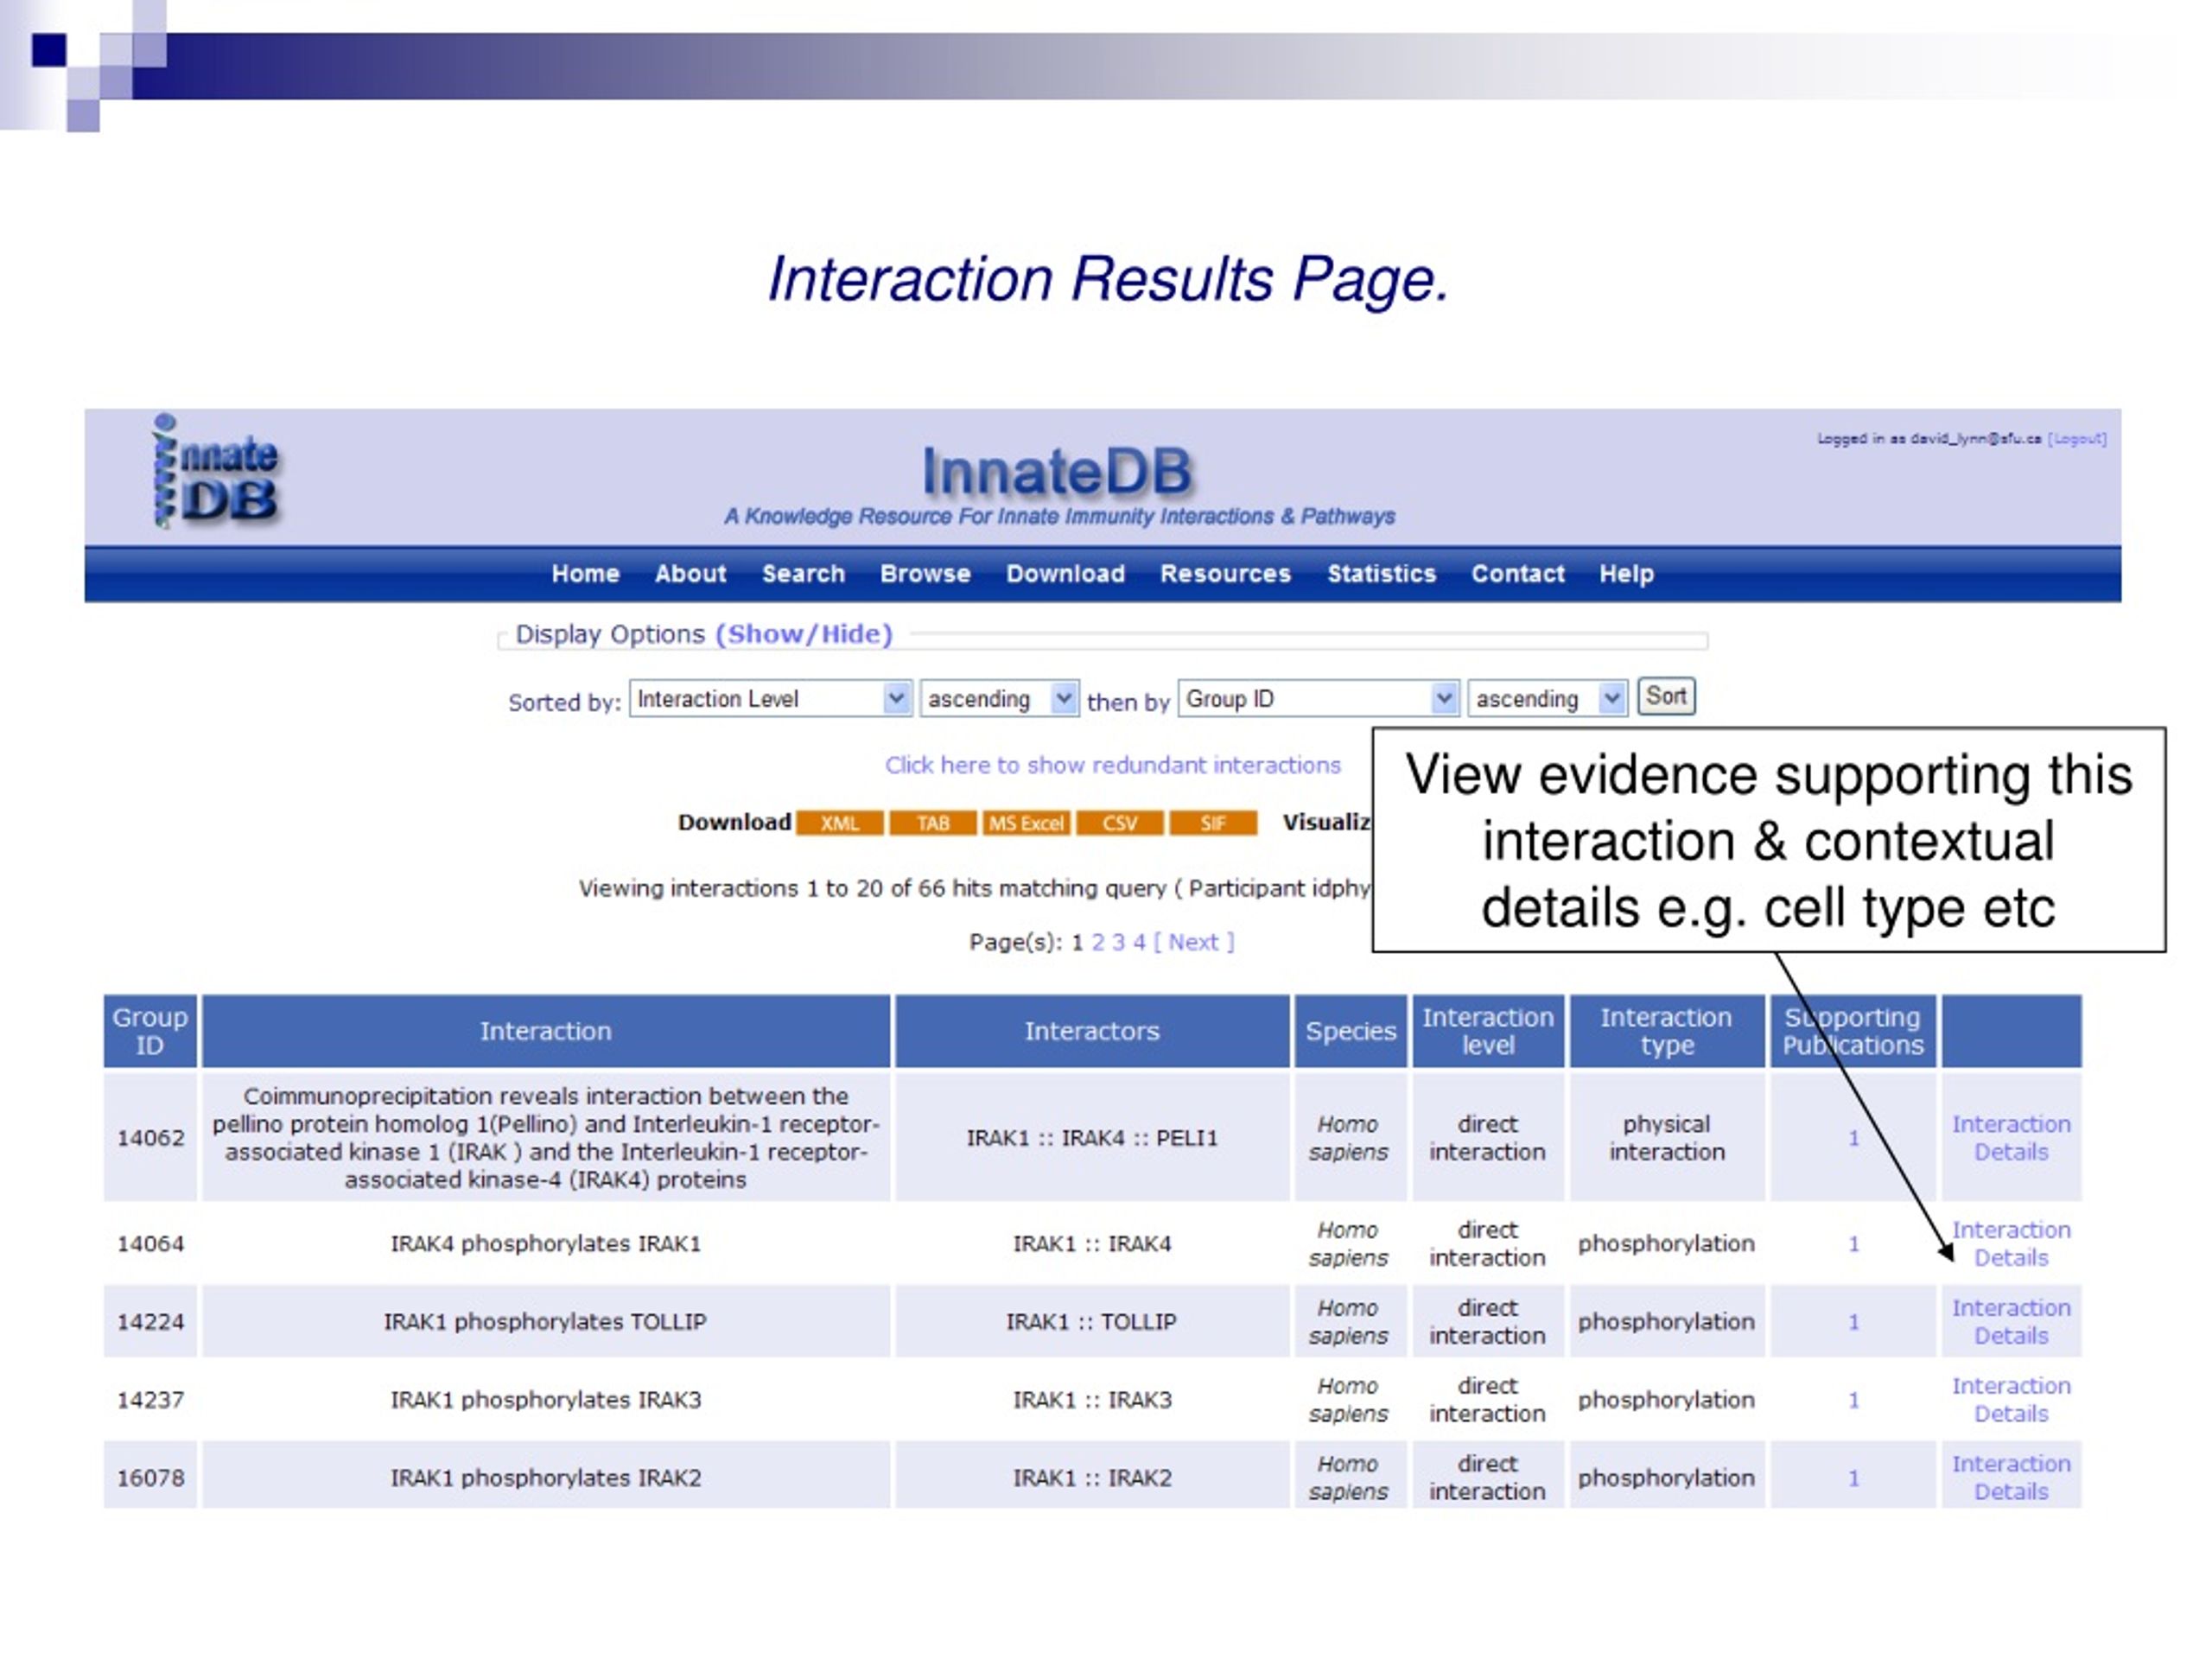This screenshot has height=1659, width=2212.
Task: Open Interaction Details for group 14224
Action: tap(2011, 1322)
